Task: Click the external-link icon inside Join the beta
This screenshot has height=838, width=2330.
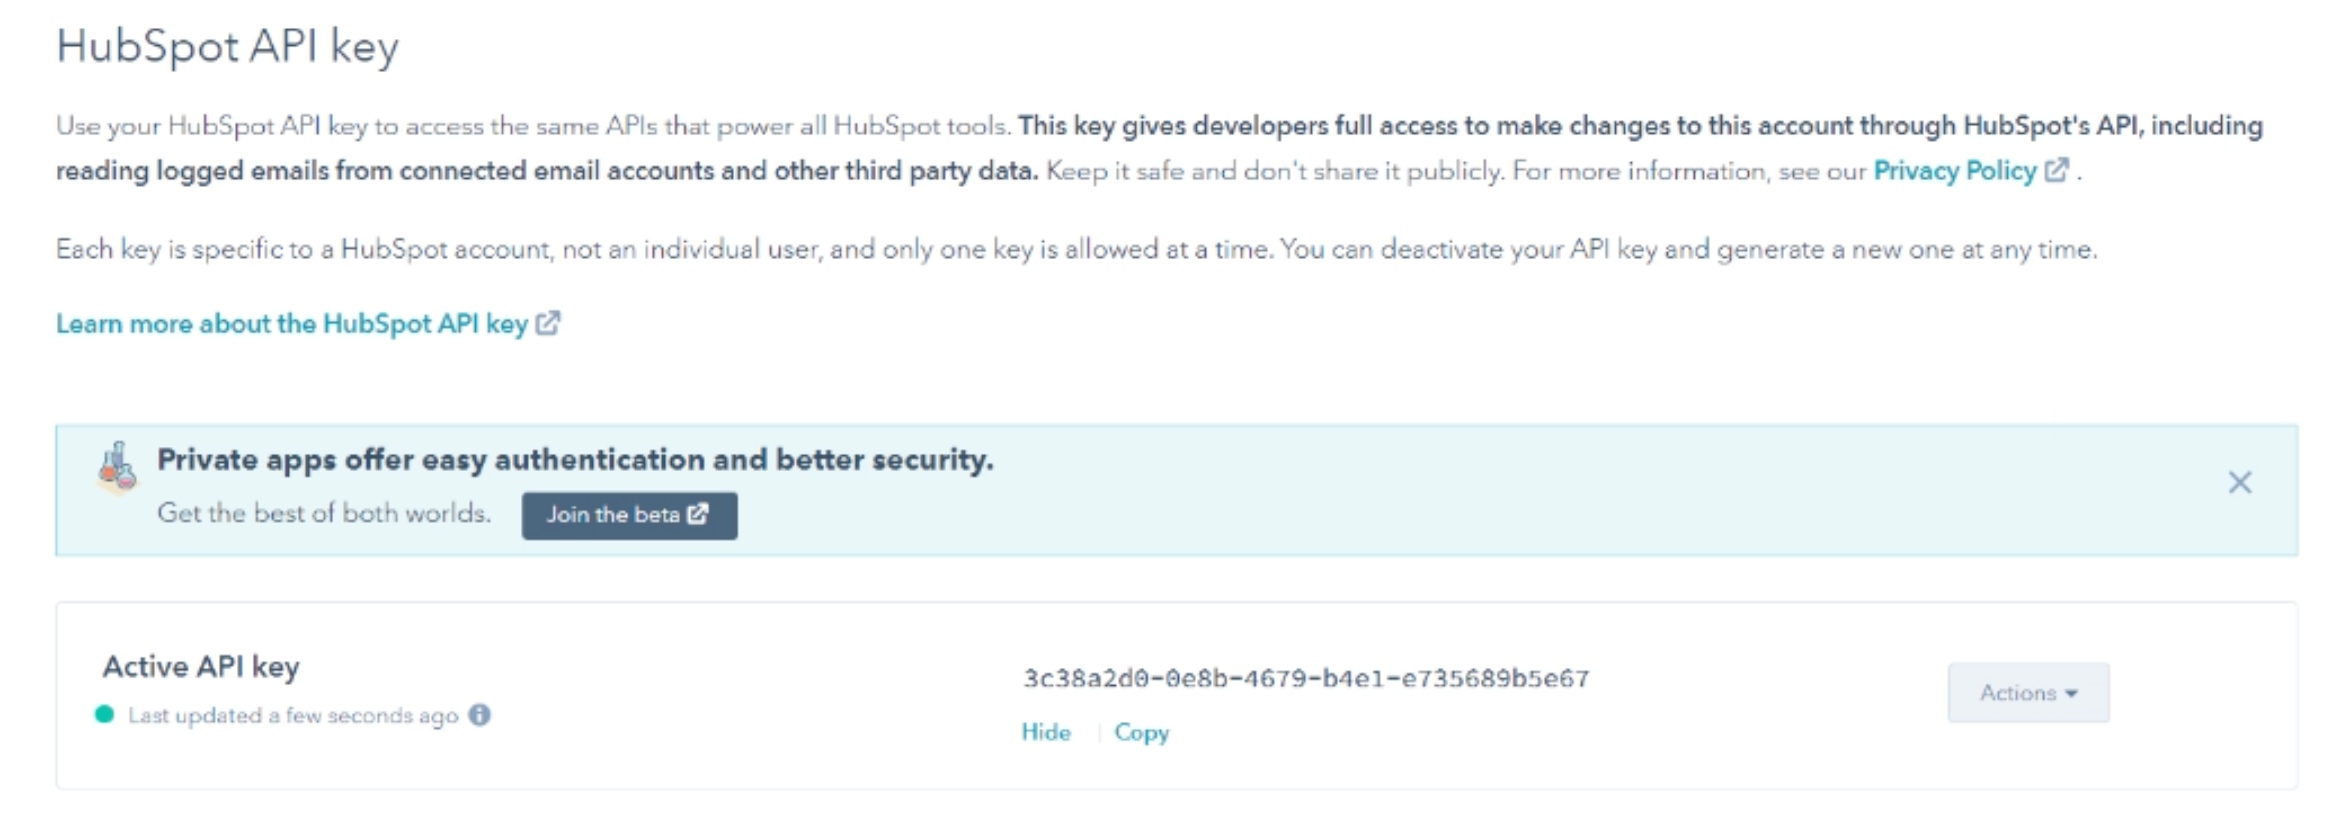Action: click(698, 514)
